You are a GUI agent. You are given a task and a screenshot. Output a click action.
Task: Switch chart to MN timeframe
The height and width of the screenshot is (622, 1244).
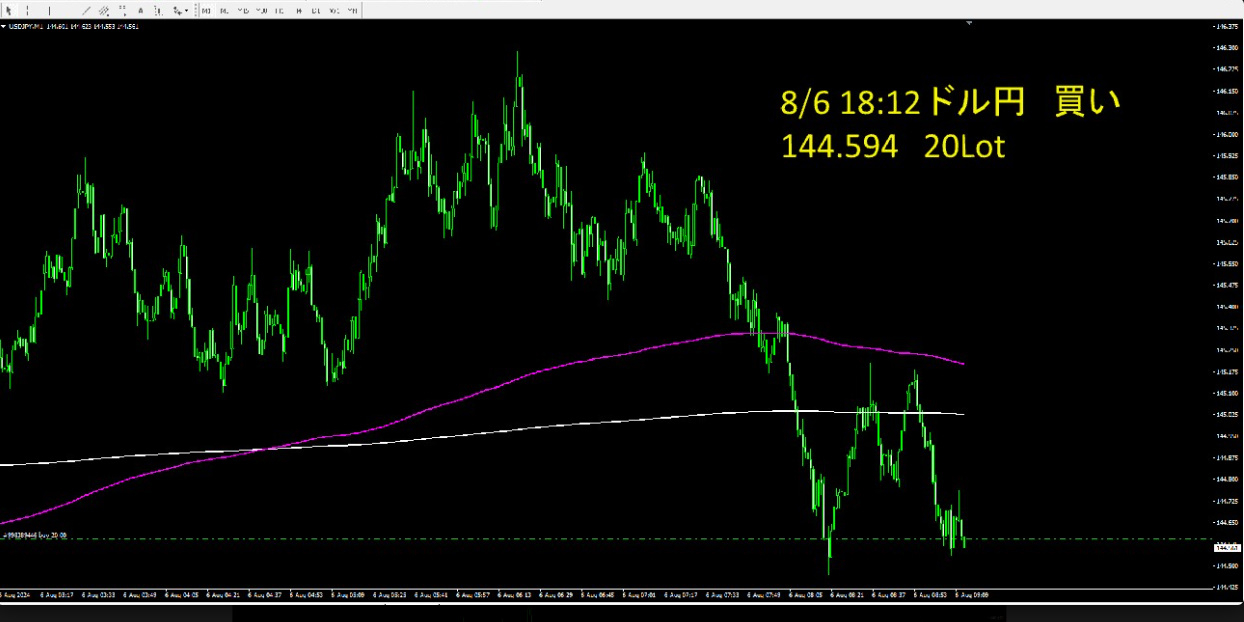click(353, 11)
